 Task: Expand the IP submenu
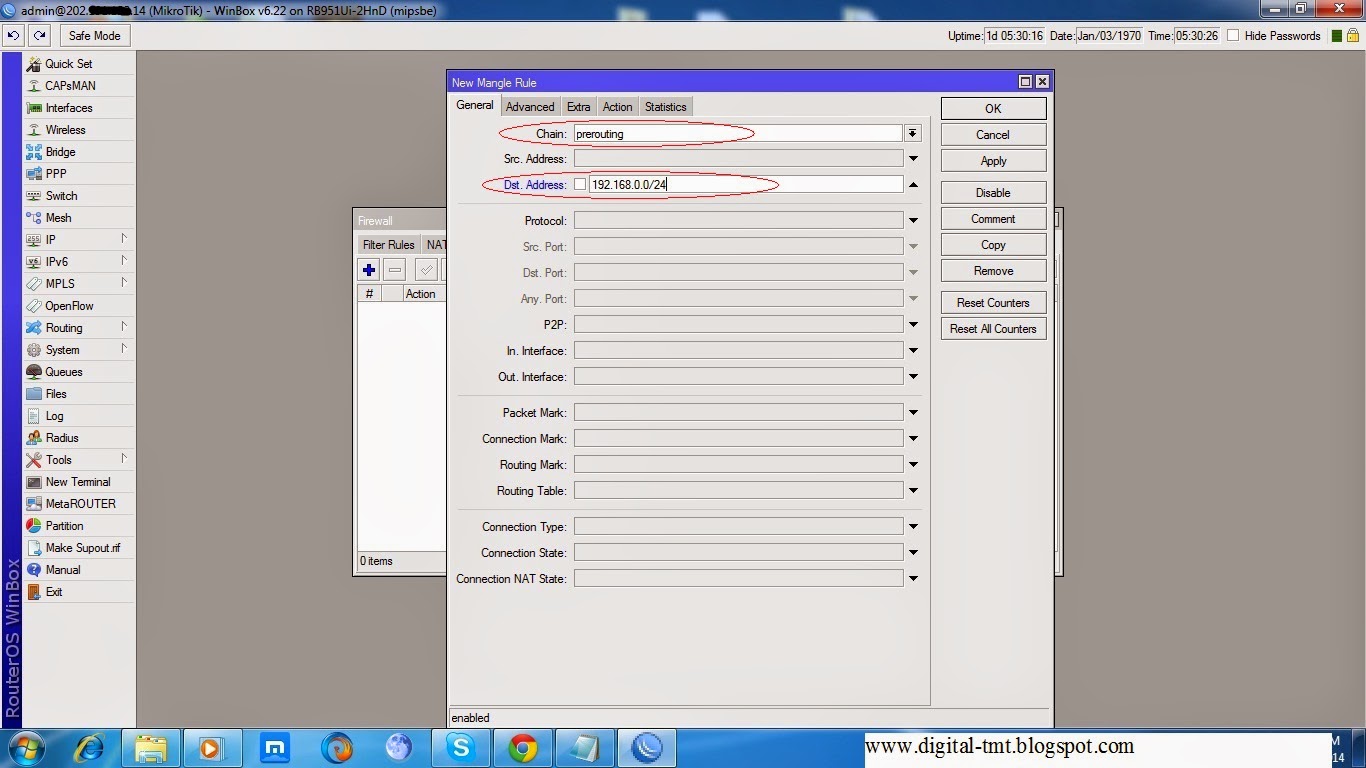pos(79,239)
